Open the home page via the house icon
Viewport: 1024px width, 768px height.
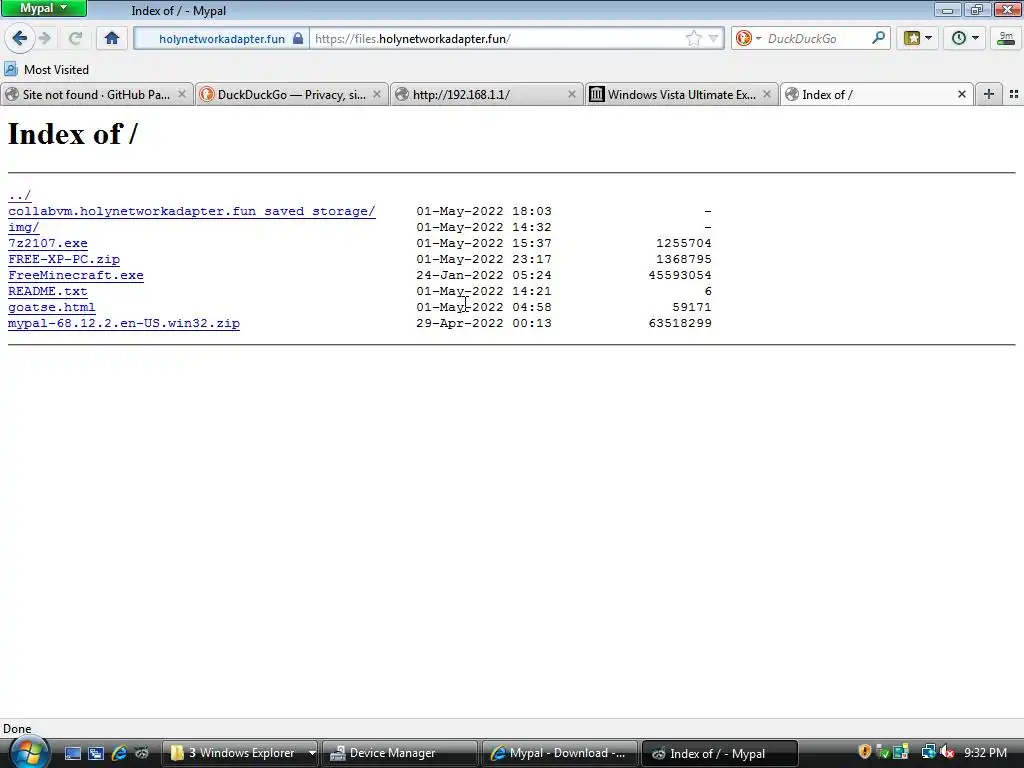point(112,39)
